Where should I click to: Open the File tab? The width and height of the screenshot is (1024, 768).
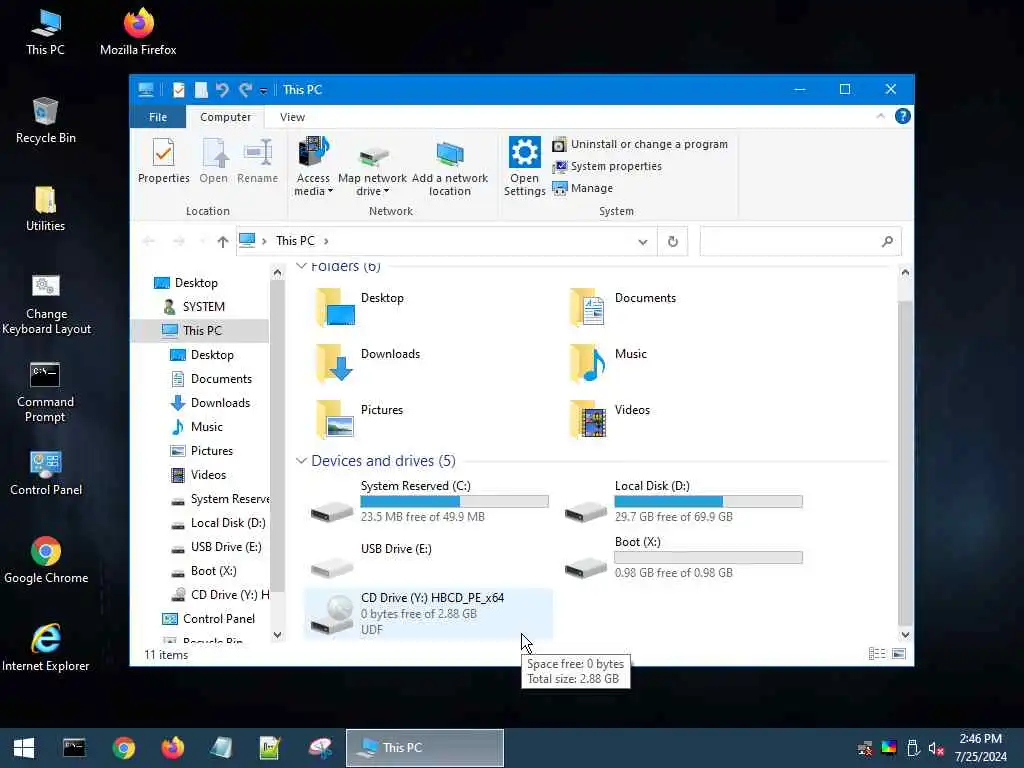click(x=158, y=117)
